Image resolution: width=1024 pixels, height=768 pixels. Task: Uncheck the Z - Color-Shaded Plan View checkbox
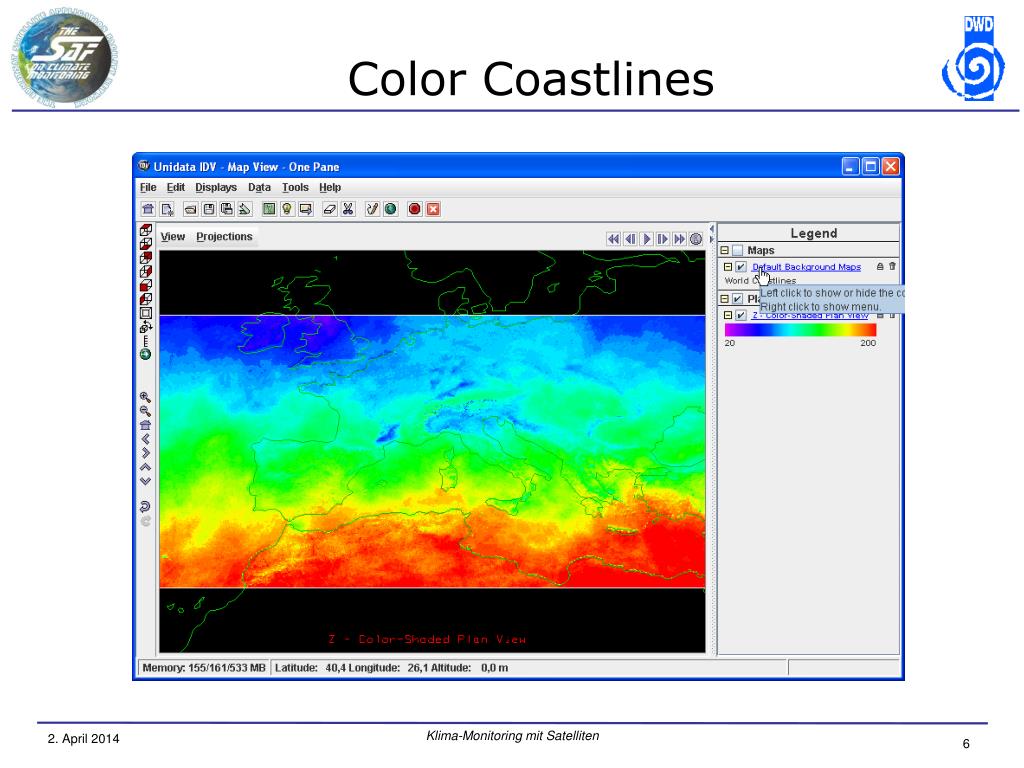741,315
